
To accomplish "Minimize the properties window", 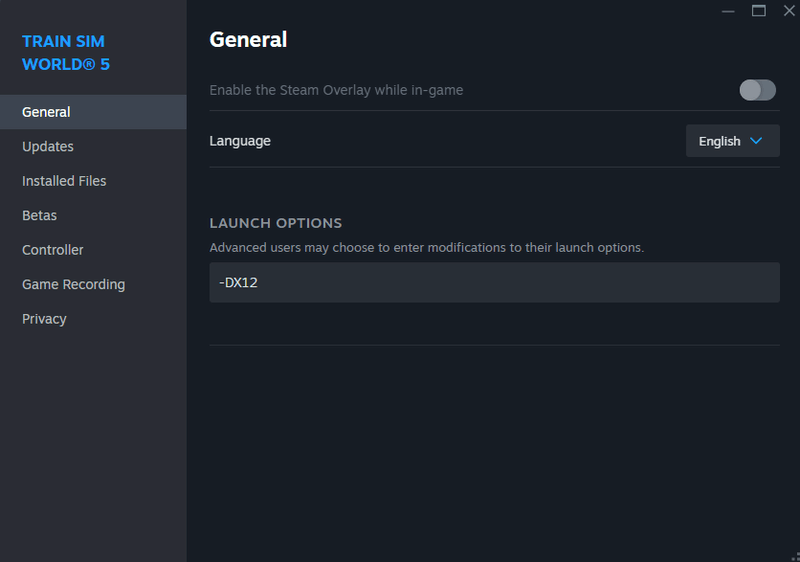I will [728, 11].
